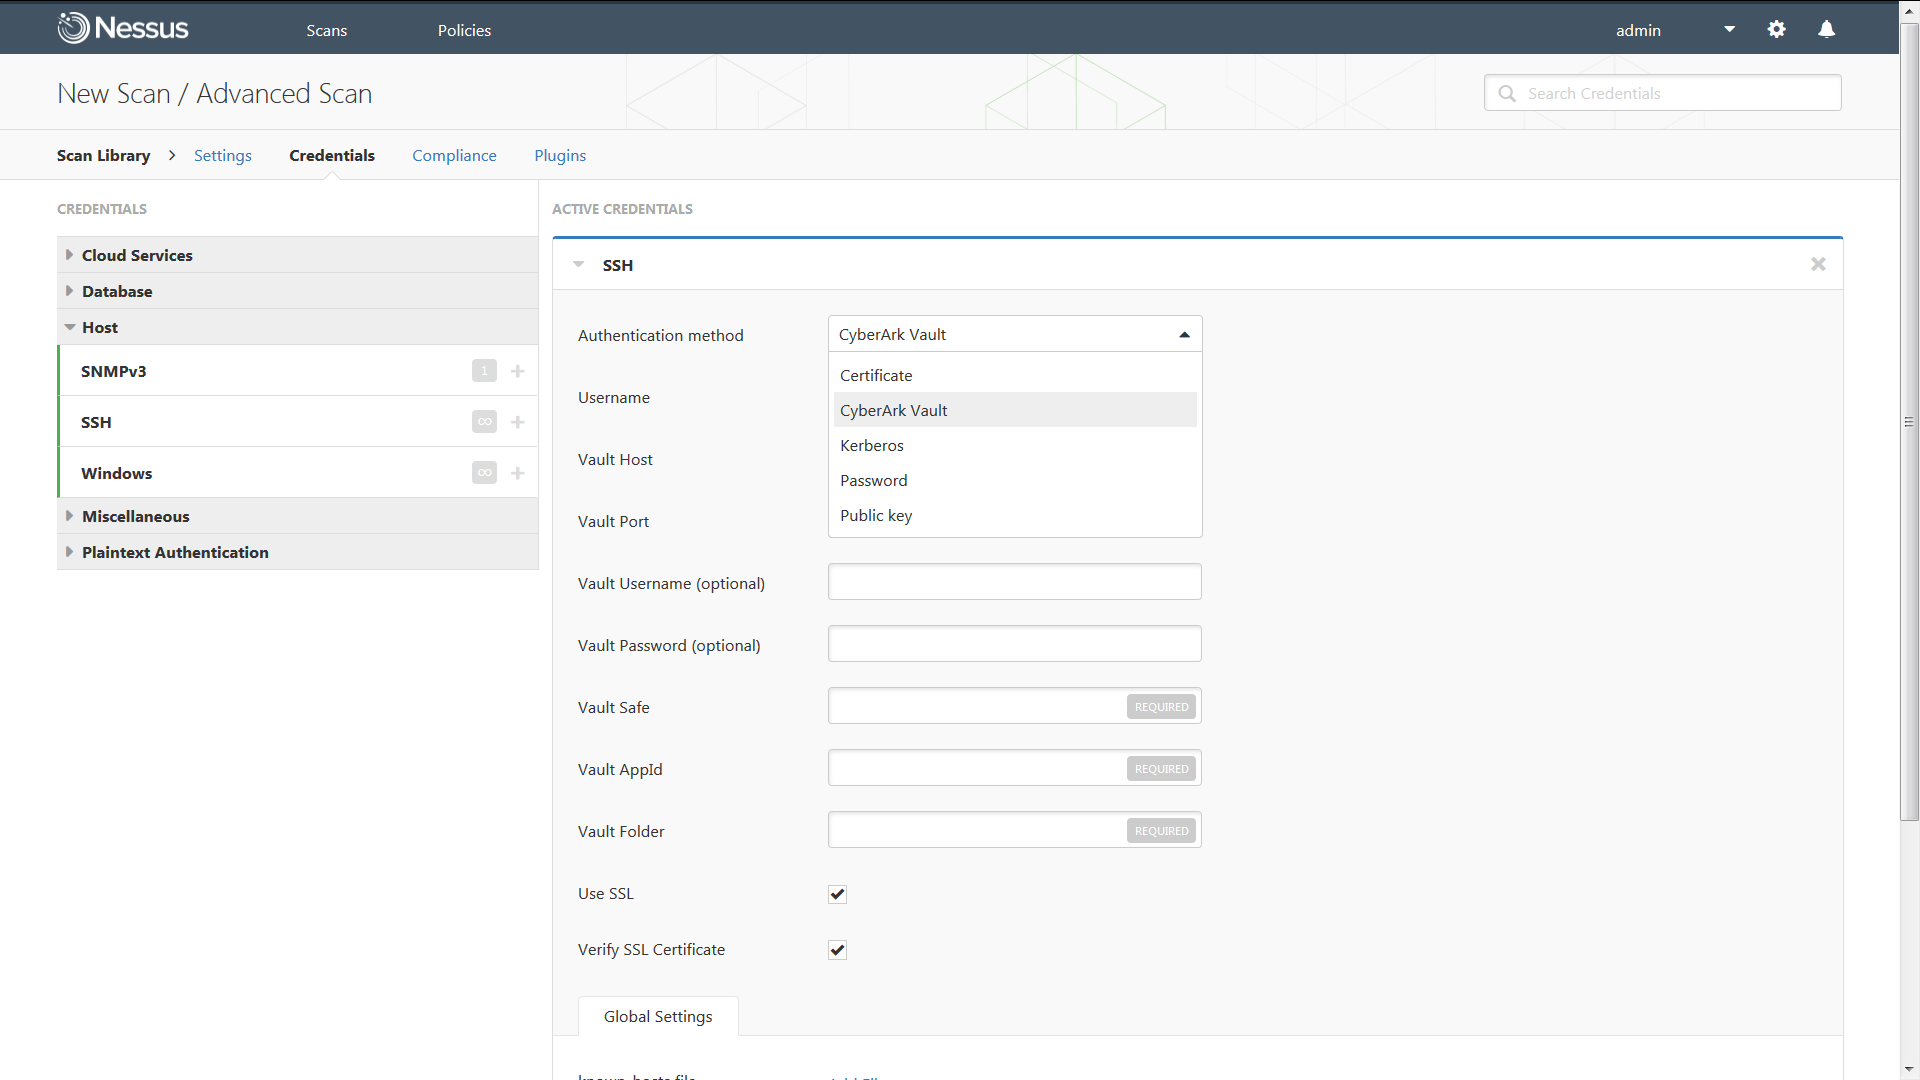Switch to the Settings tab
This screenshot has height=1080, width=1920.
click(222, 155)
